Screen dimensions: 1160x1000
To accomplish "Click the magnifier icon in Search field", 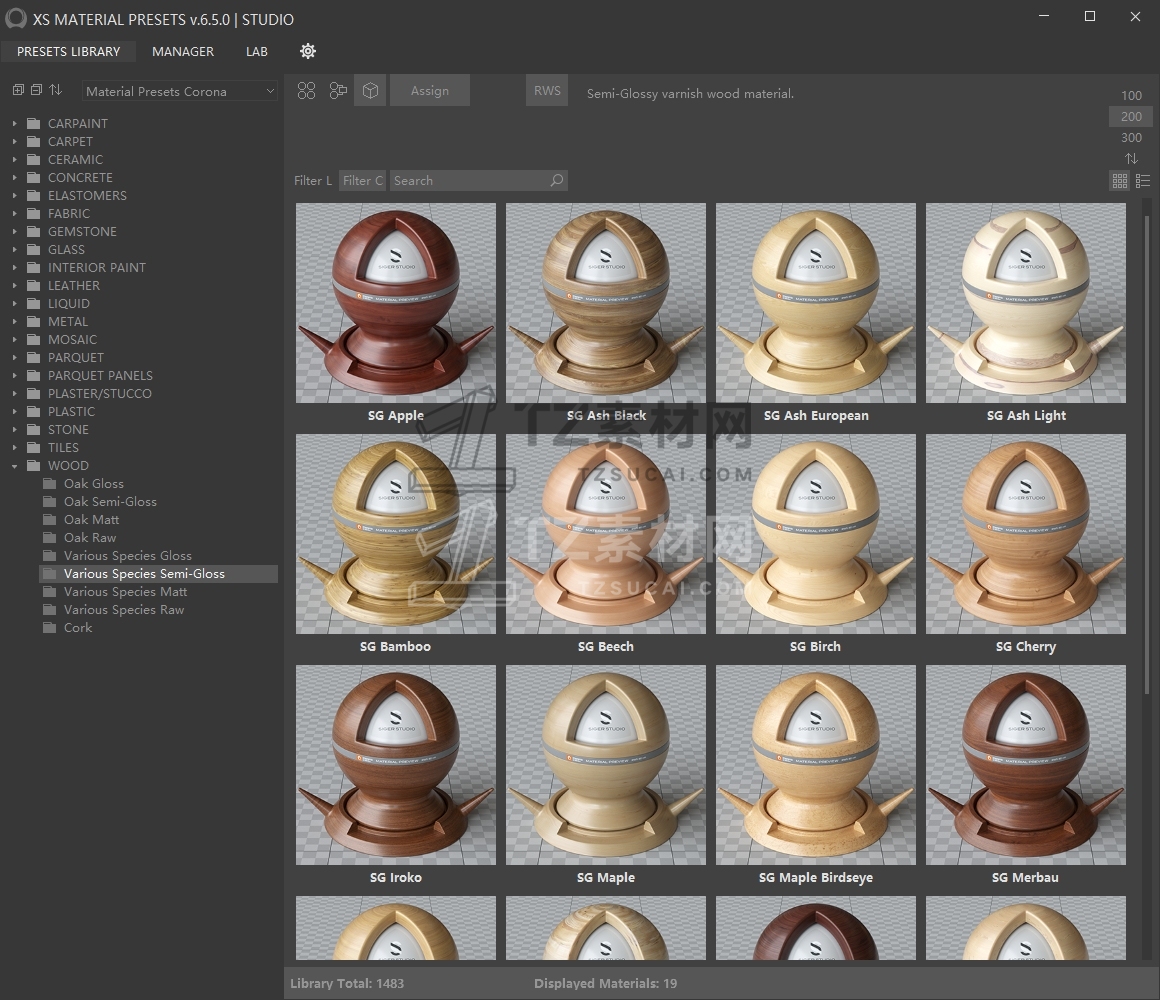I will tap(557, 180).
